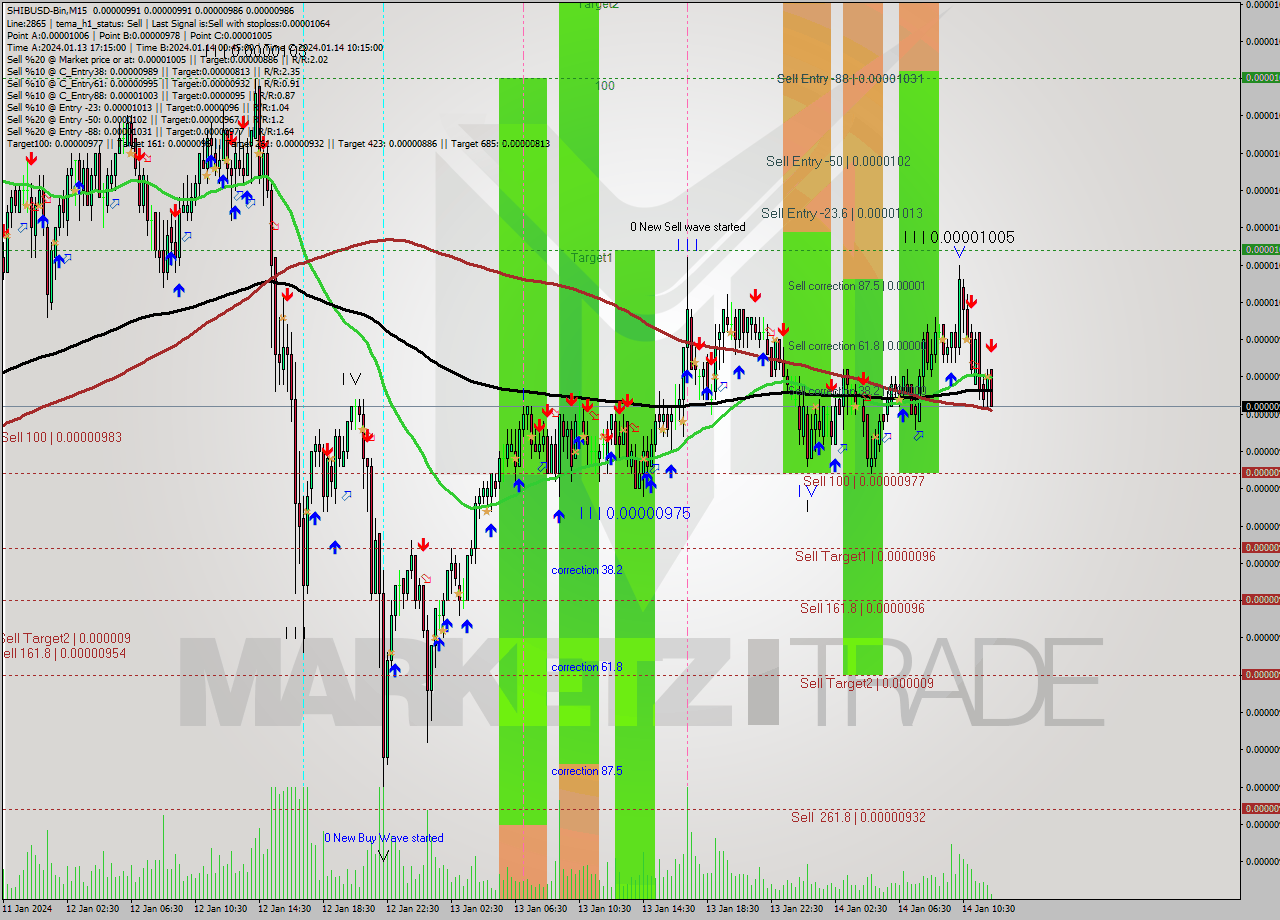Click the '13 Jan 14:30' time axis label
Screen dimensions: 1280x920
pos(668,909)
